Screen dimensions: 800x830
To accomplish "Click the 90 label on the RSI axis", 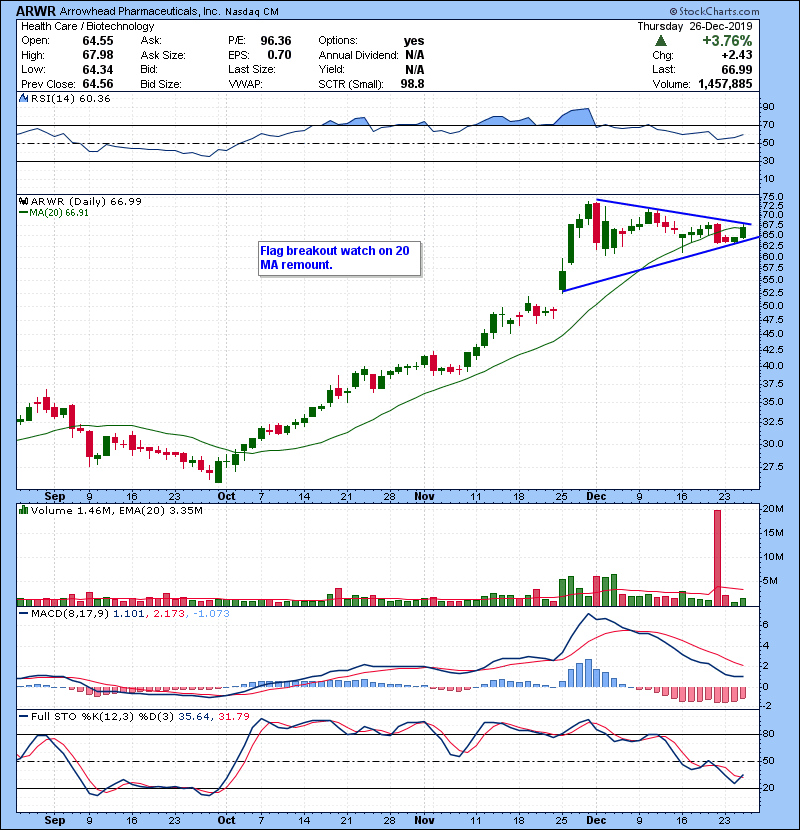I will coord(768,107).
